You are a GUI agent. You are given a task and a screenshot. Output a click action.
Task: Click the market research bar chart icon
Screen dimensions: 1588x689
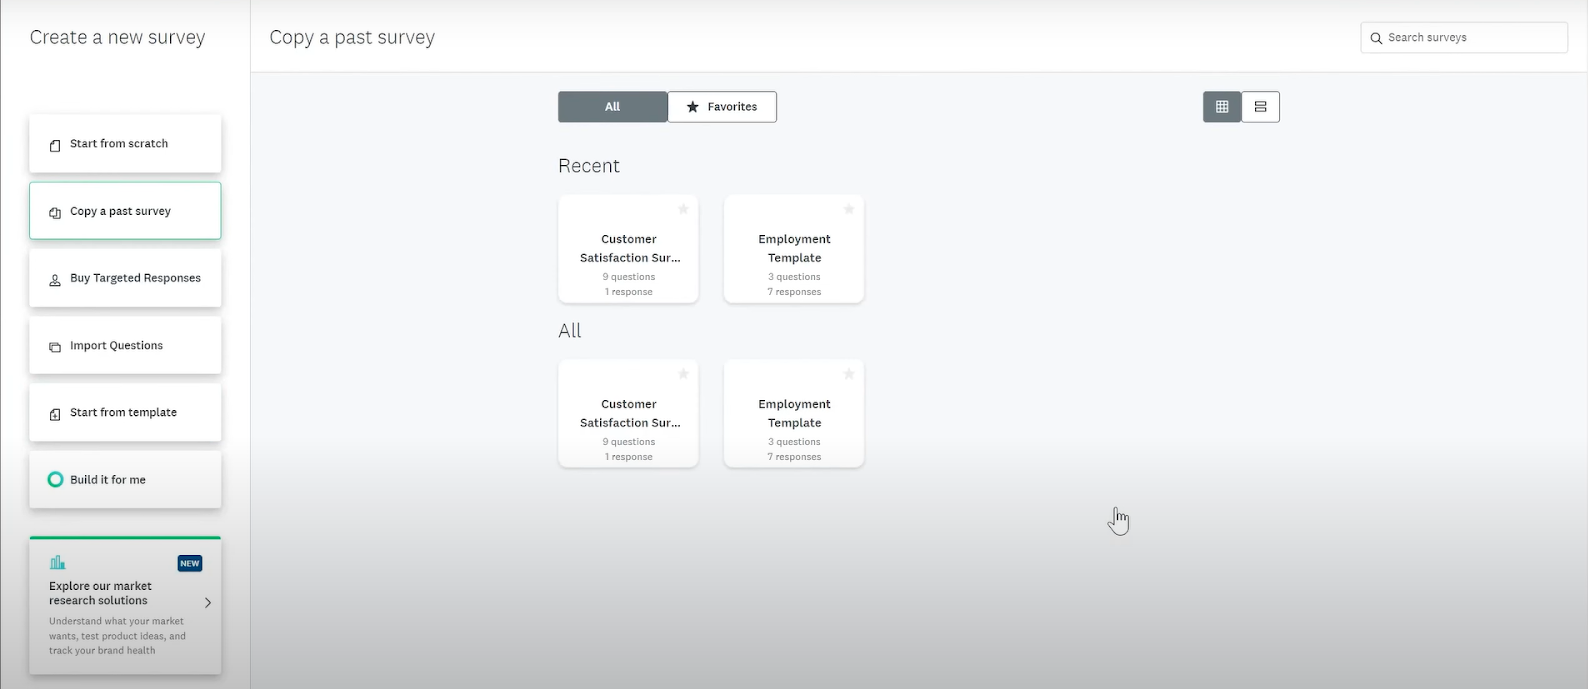coord(57,562)
